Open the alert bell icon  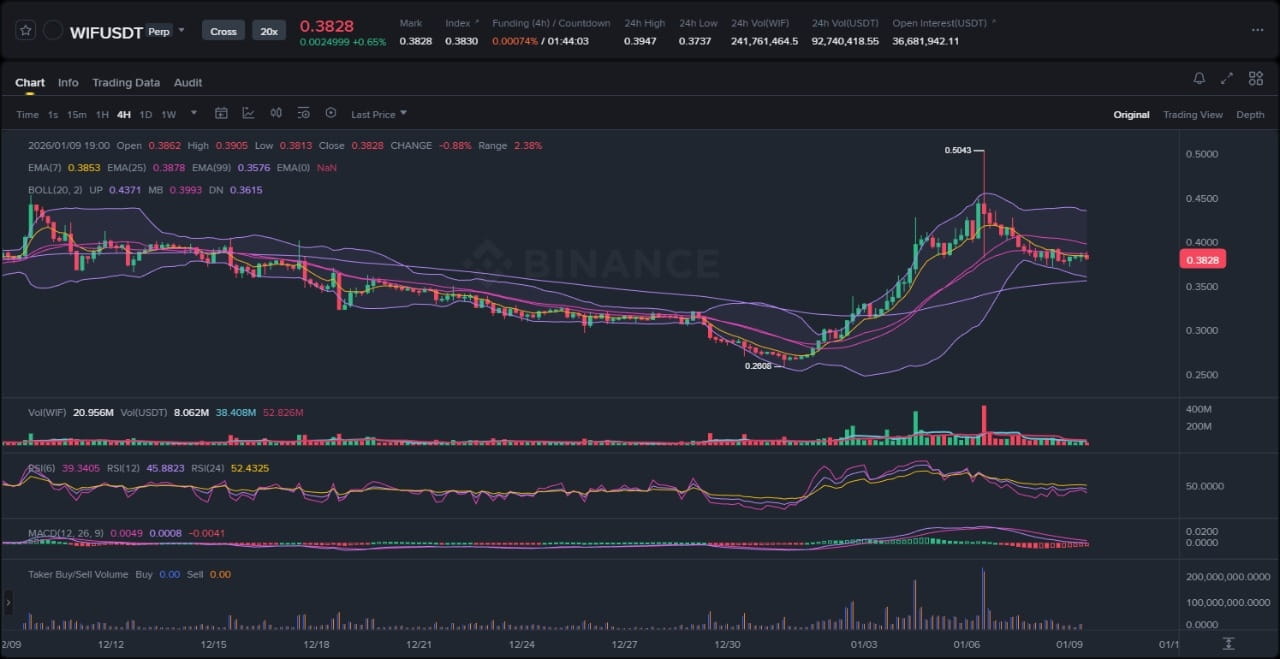click(x=1199, y=78)
